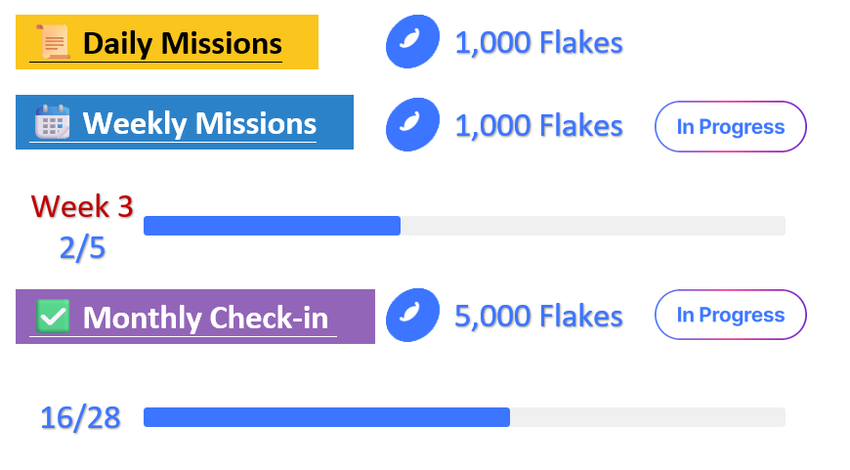The height and width of the screenshot is (470, 850).
Task: Click the Flakes coin icon in Daily Missions row
Action: [x=413, y=43]
